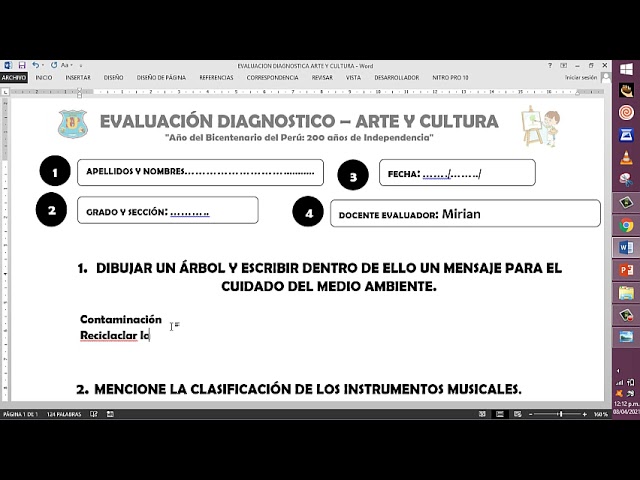The image size is (640, 480).
Task: Click the Aa change case icon
Action: point(64,65)
